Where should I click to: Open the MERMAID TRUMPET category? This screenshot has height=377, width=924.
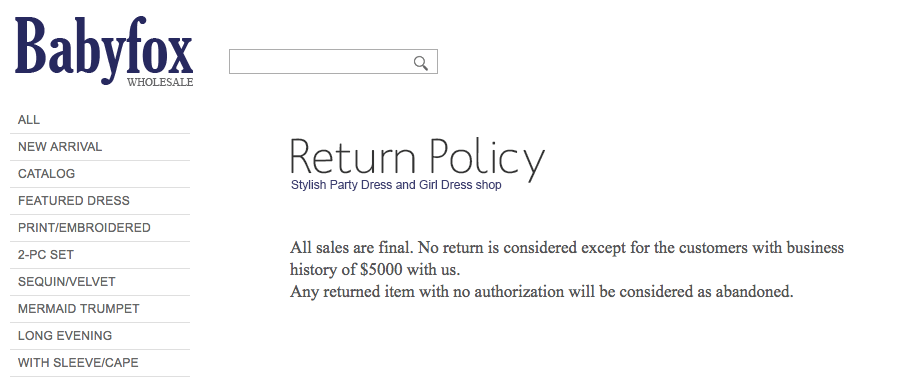[x=100, y=310]
